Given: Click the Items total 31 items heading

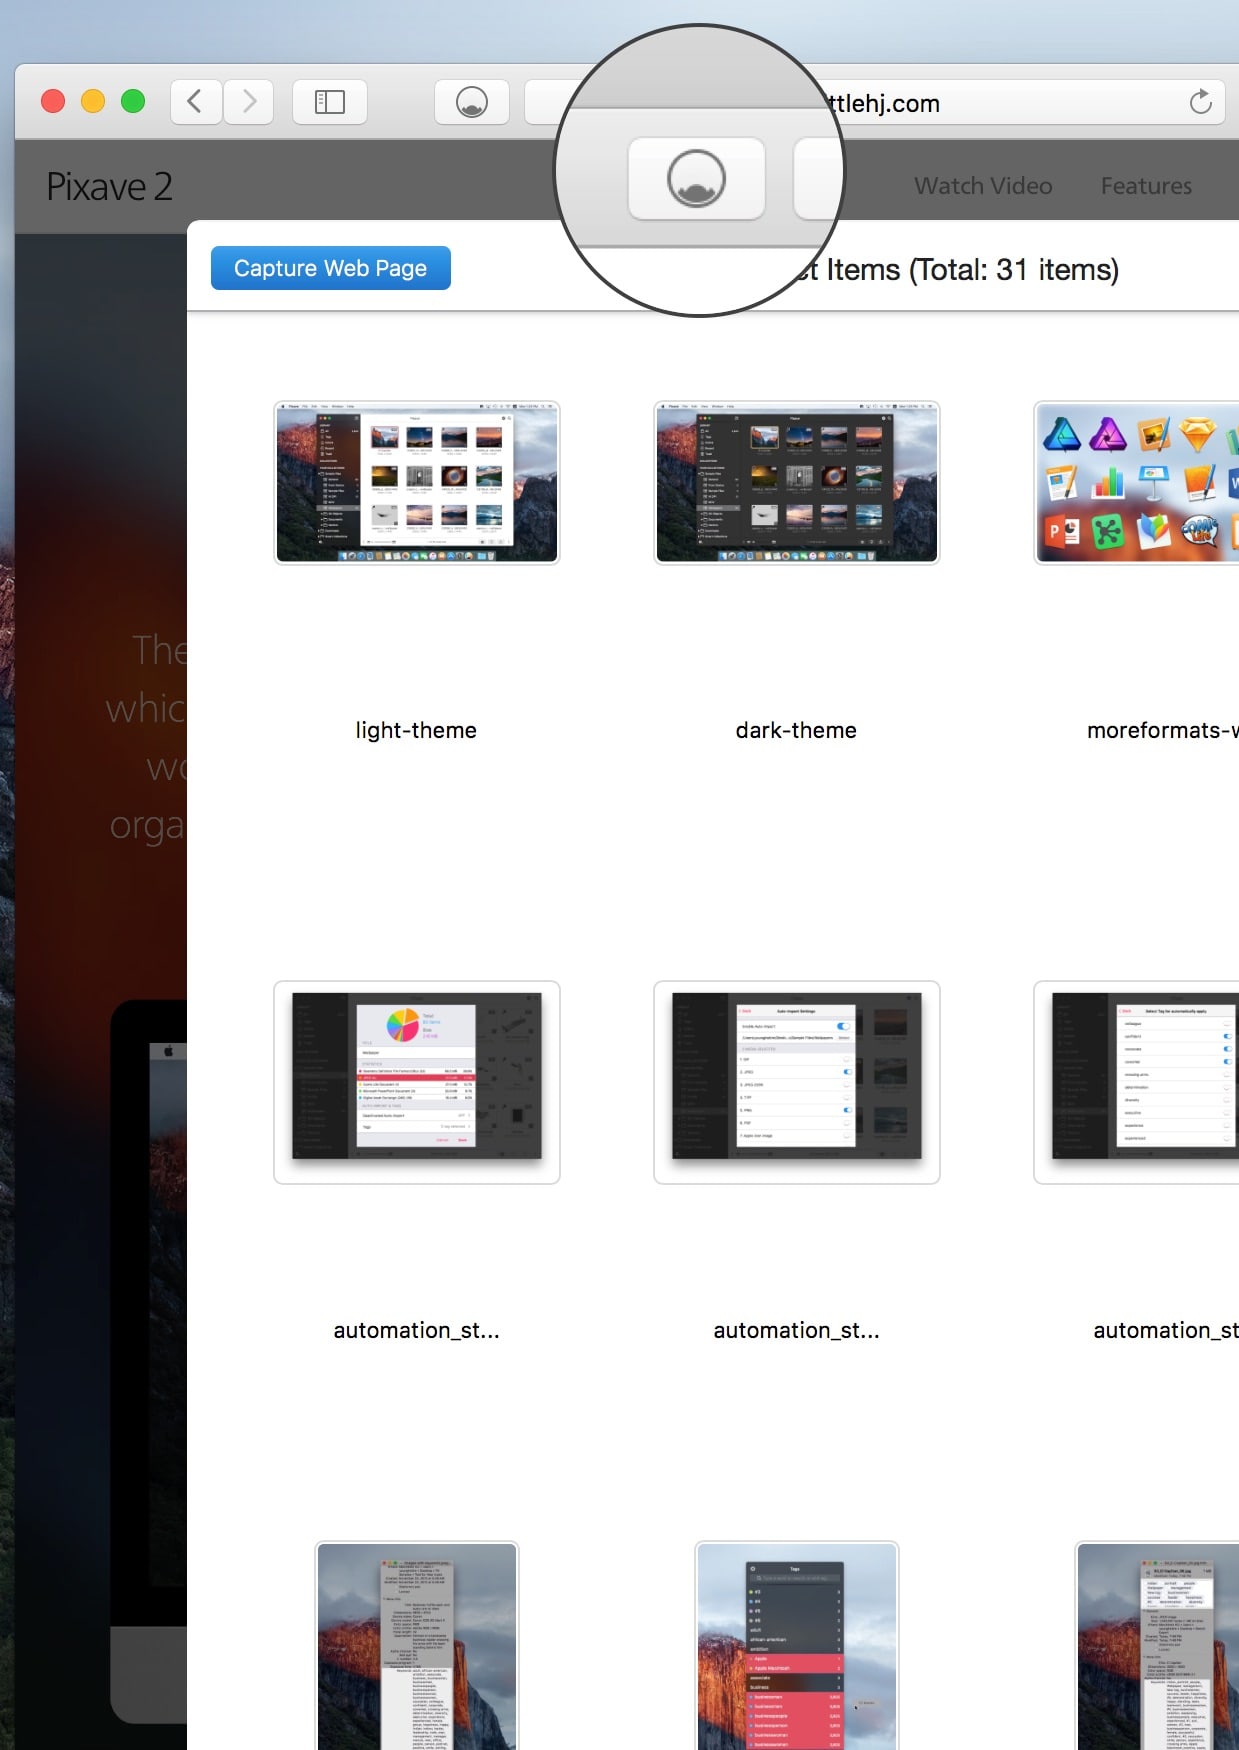Looking at the screenshot, I should pos(958,270).
